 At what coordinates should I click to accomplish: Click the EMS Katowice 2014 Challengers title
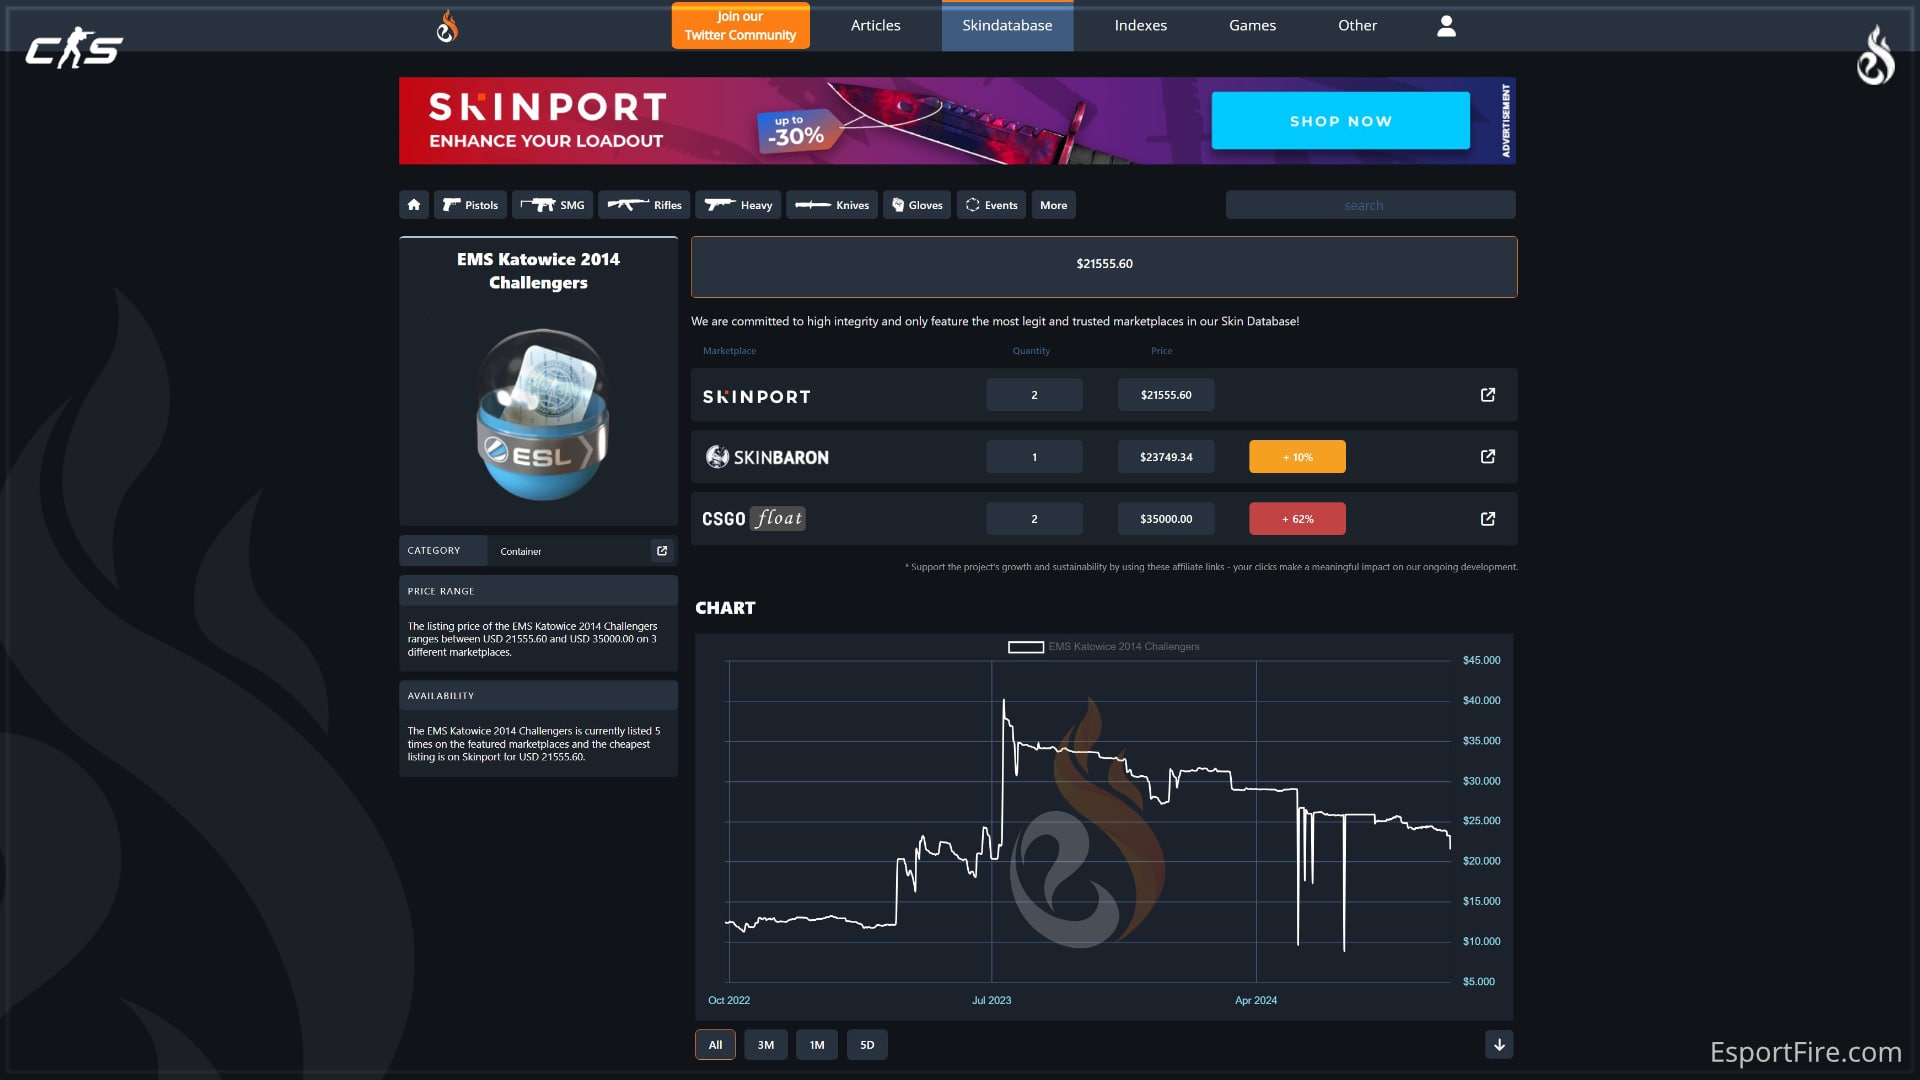pos(538,271)
